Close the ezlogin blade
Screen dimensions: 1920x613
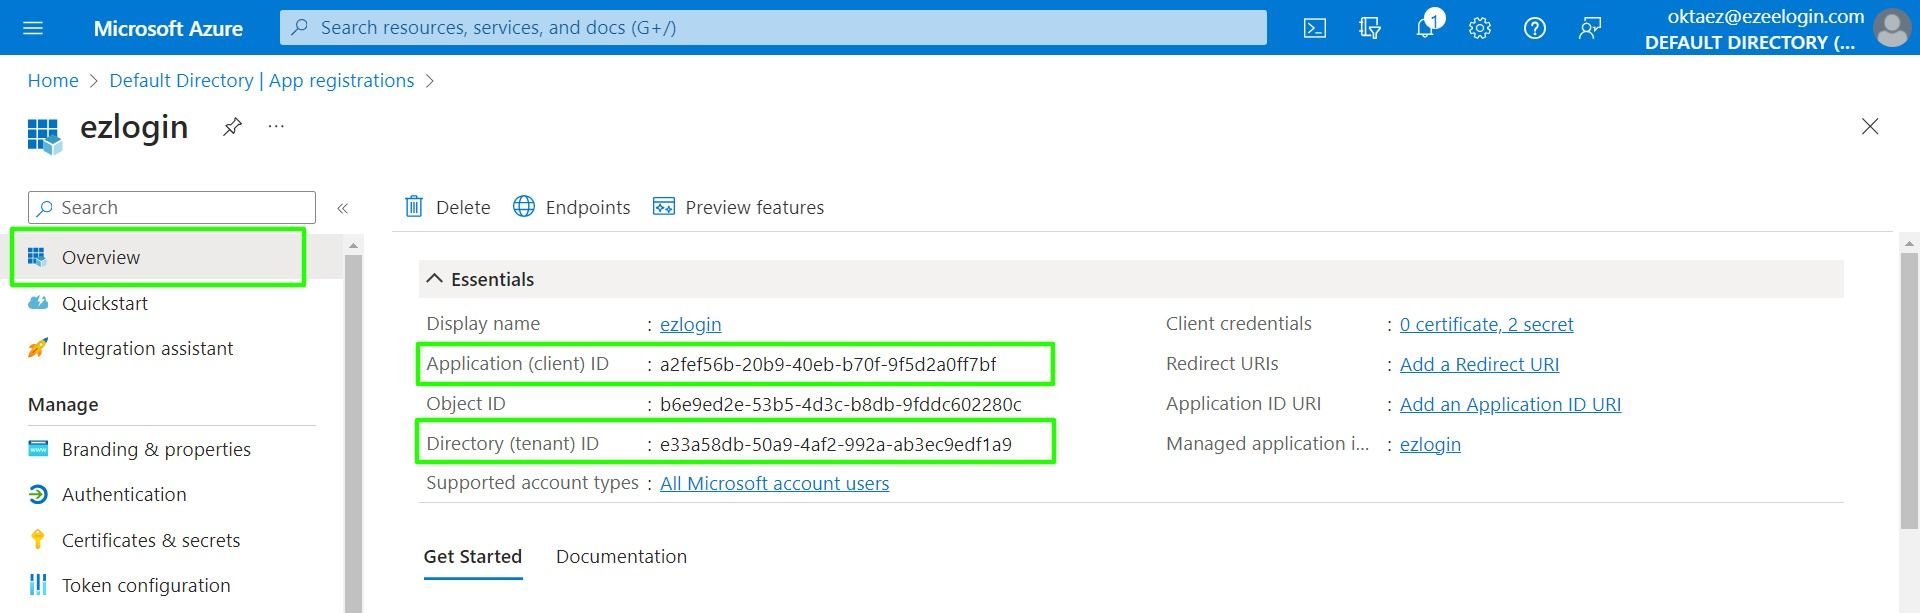point(1870,126)
